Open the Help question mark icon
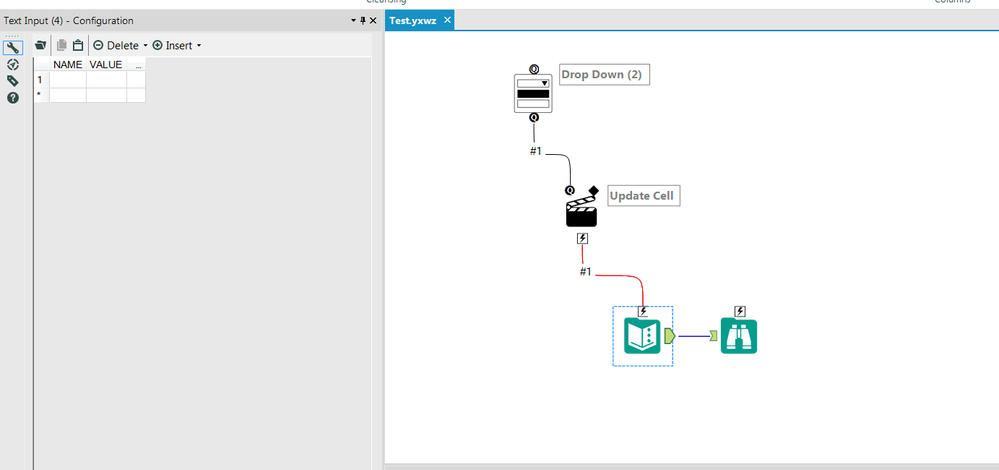This screenshot has height=470, width=999. (x=13, y=97)
